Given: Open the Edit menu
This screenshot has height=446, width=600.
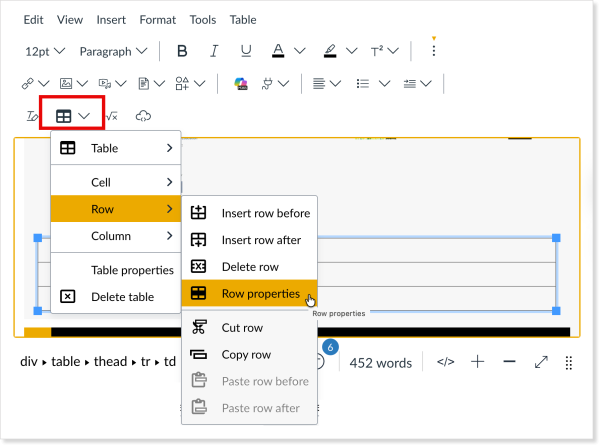Looking at the screenshot, I should [x=33, y=20].
